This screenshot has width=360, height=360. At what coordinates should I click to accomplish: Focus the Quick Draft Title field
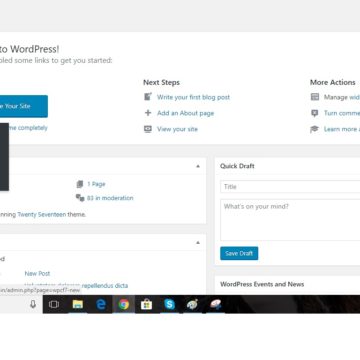point(290,187)
